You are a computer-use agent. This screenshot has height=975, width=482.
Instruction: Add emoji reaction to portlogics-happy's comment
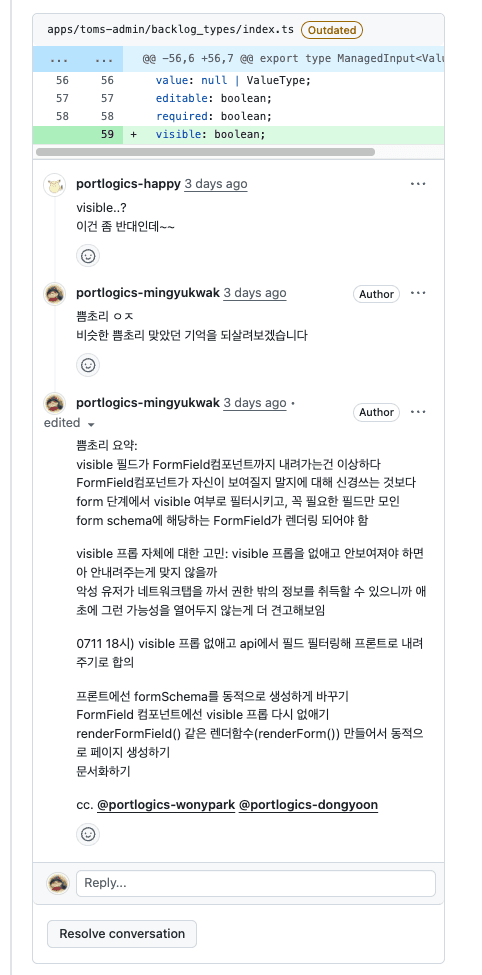pos(88,256)
